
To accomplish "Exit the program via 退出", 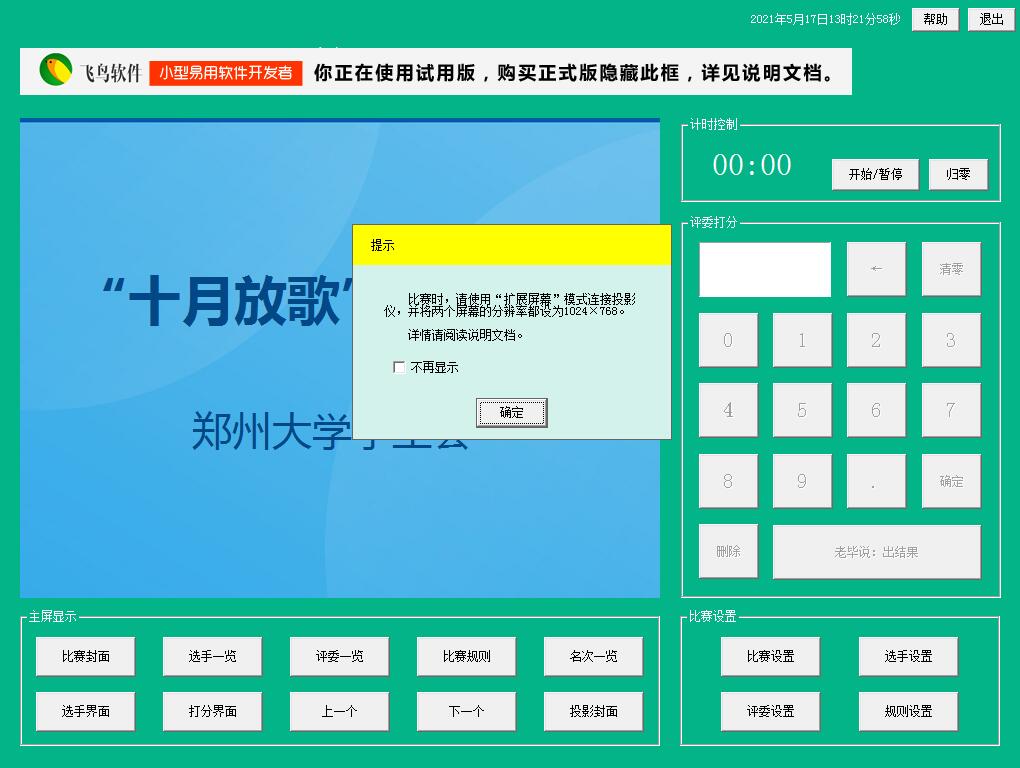I will pos(990,19).
